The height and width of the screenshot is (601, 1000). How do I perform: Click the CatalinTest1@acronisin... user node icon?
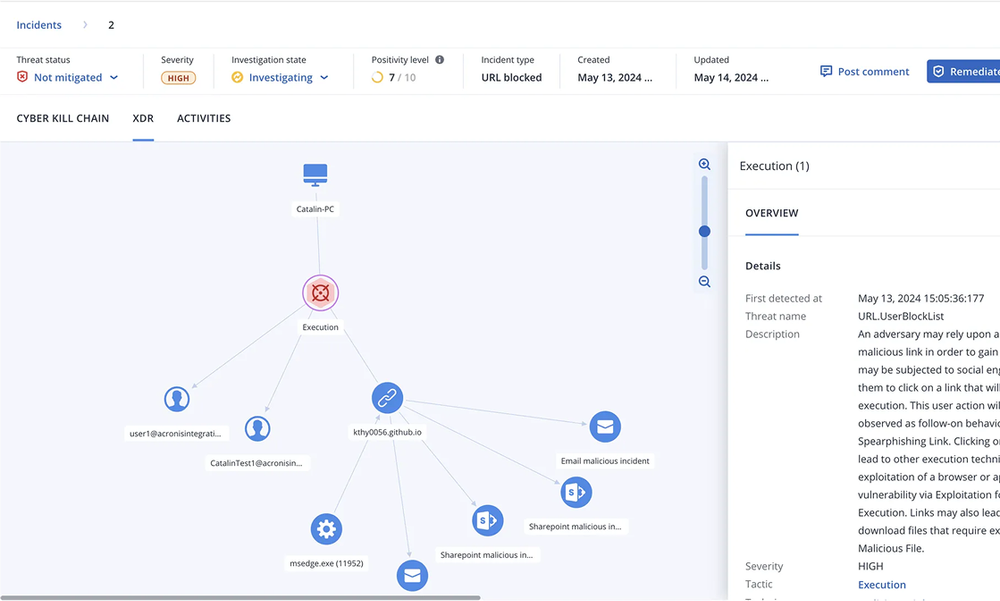[x=258, y=429]
